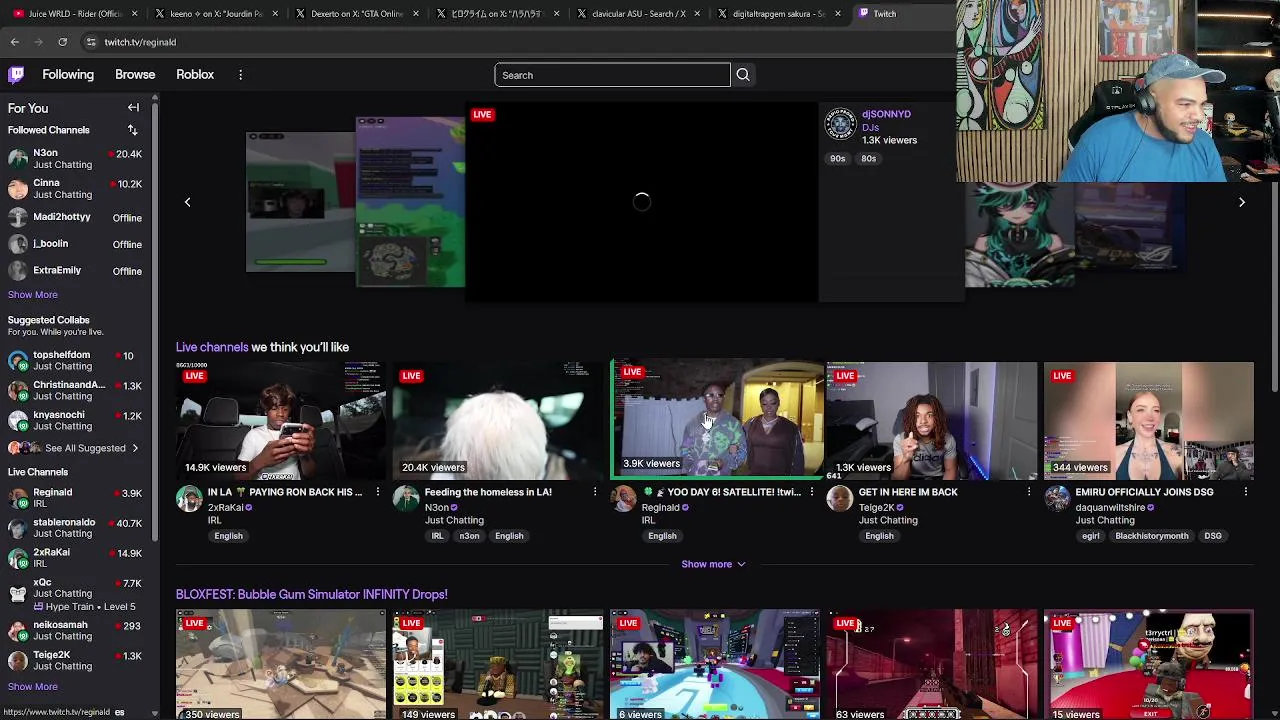The height and width of the screenshot is (720, 1280).
Task: Switch to Dexerto on X browser tab
Action: 355,14
